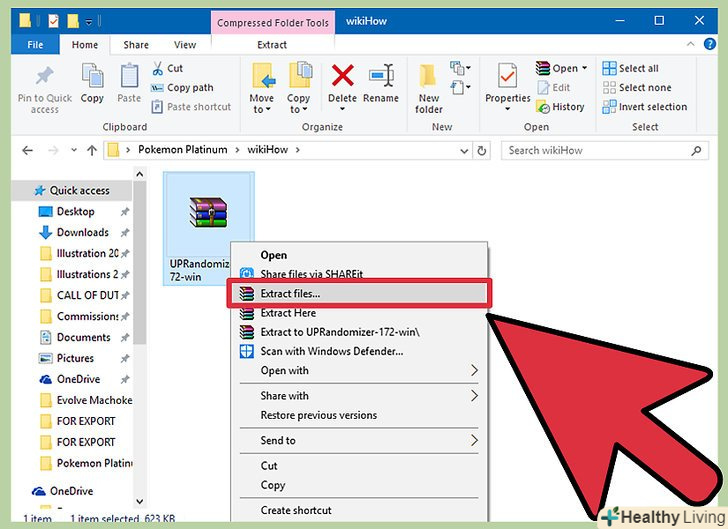This screenshot has width=728, height=529.
Task: Refresh the current folder view
Action: click(x=482, y=150)
